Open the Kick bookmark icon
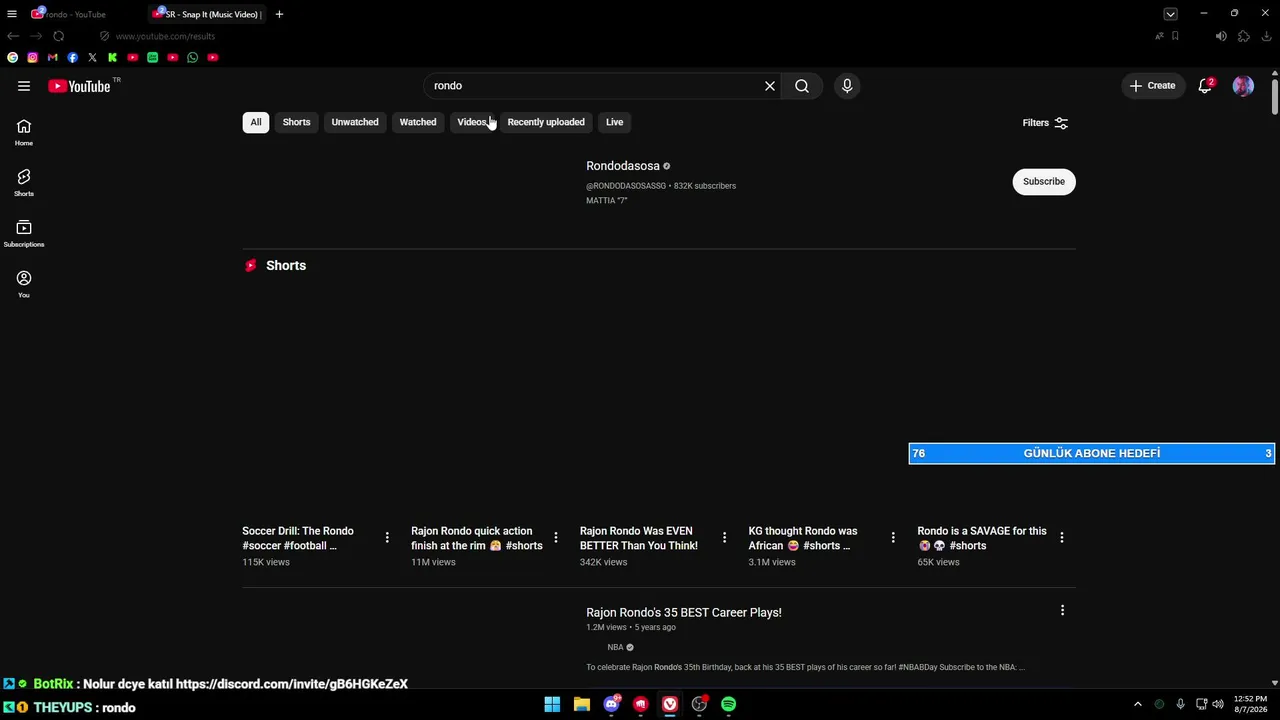Viewport: 1280px width, 720px height. (x=113, y=58)
